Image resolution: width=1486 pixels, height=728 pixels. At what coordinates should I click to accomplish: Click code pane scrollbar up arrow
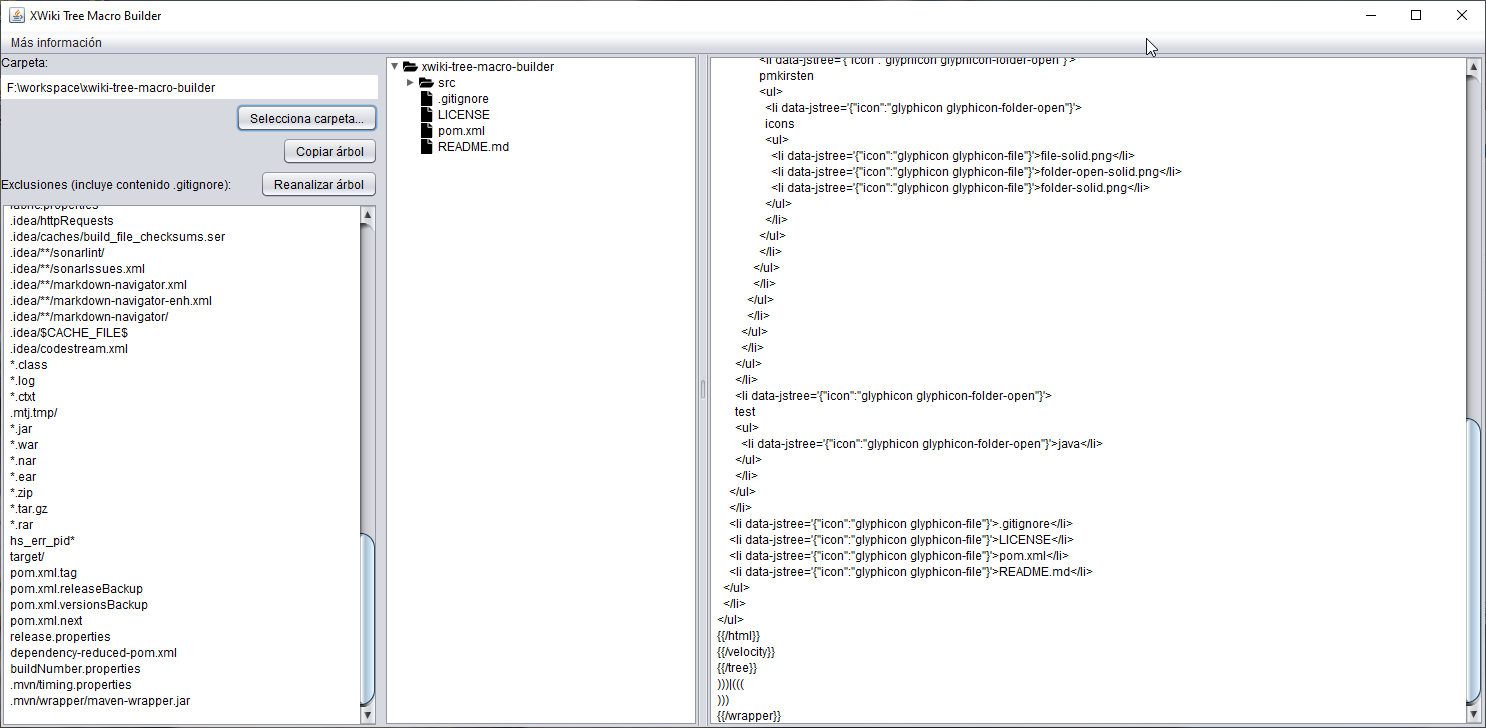[1473, 67]
